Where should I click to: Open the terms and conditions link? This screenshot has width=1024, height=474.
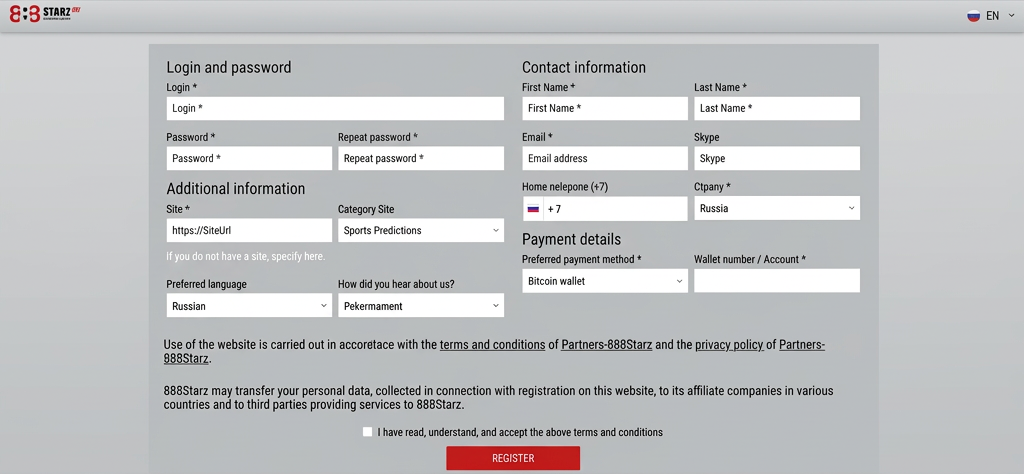tap(492, 345)
